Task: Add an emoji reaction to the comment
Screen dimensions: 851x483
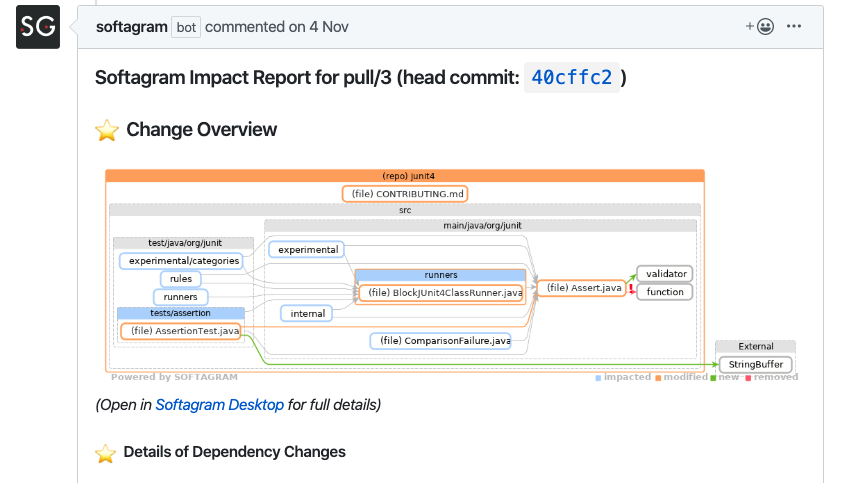Action: pos(759,27)
